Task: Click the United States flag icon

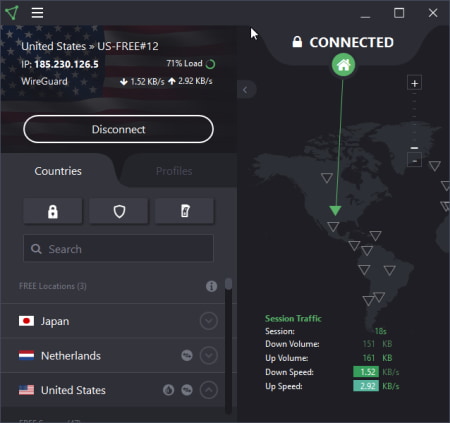Action: (x=26, y=390)
